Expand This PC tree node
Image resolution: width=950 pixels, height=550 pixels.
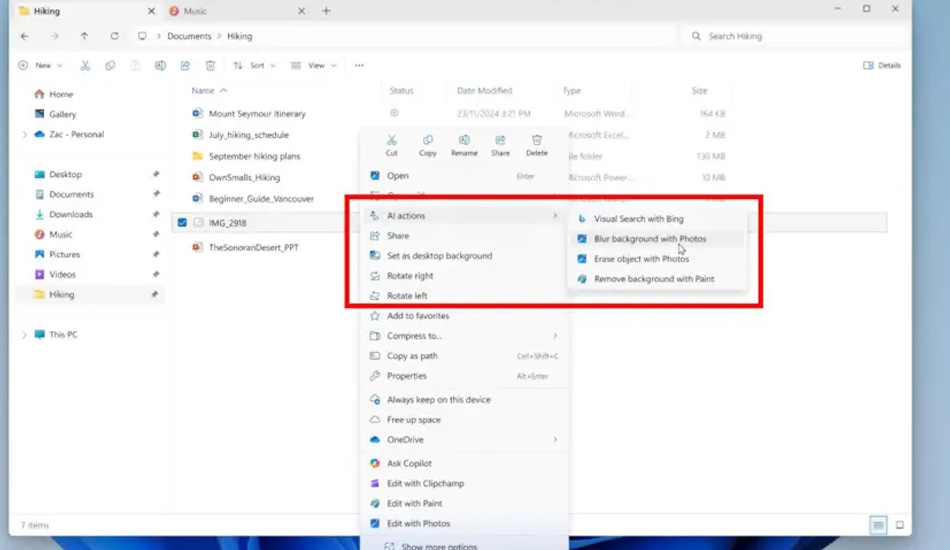(24, 334)
